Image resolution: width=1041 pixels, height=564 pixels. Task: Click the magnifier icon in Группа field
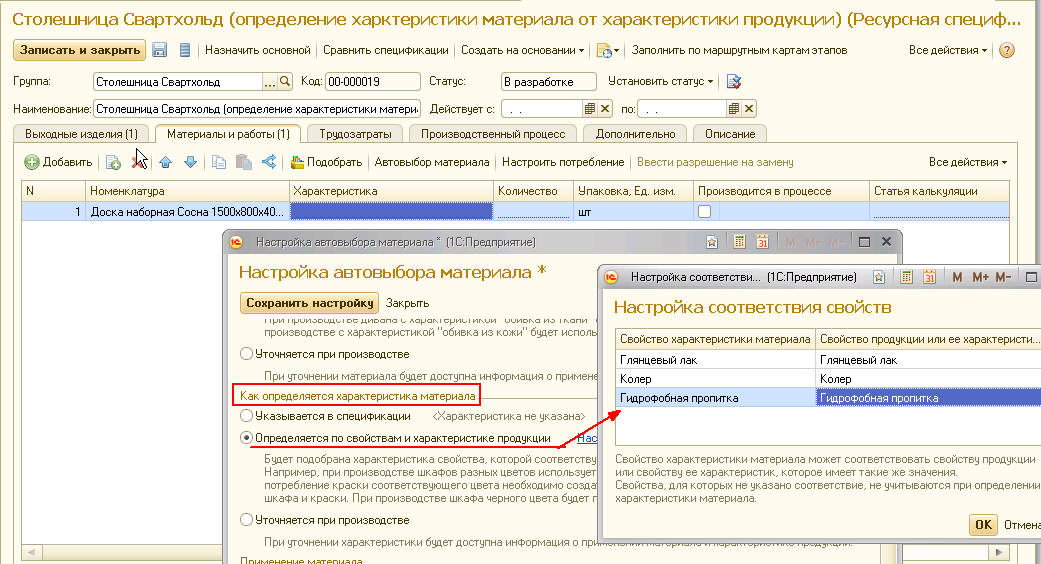tap(285, 82)
